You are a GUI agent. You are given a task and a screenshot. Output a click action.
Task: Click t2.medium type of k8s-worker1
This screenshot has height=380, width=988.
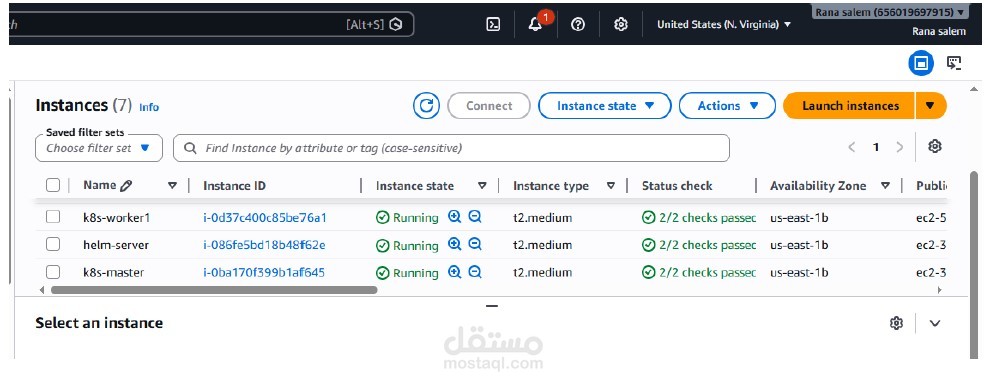(x=543, y=218)
